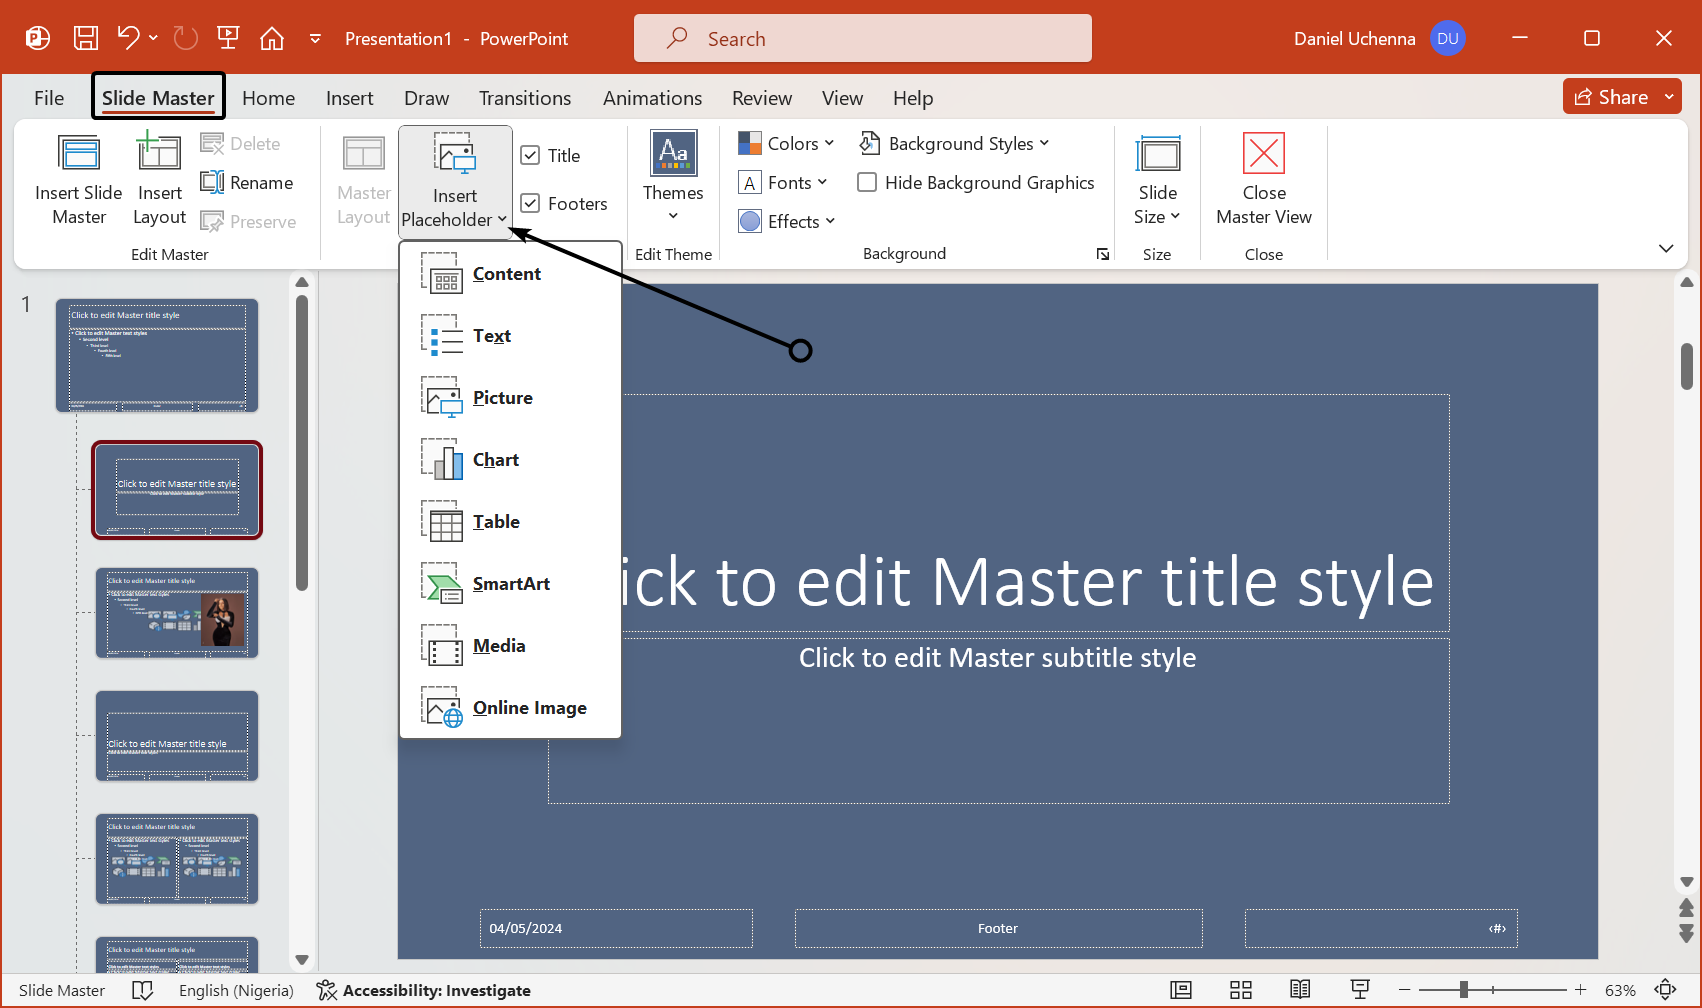Click the Insert Layout icon
This screenshot has height=1008, width=1702.
[159, 155]
